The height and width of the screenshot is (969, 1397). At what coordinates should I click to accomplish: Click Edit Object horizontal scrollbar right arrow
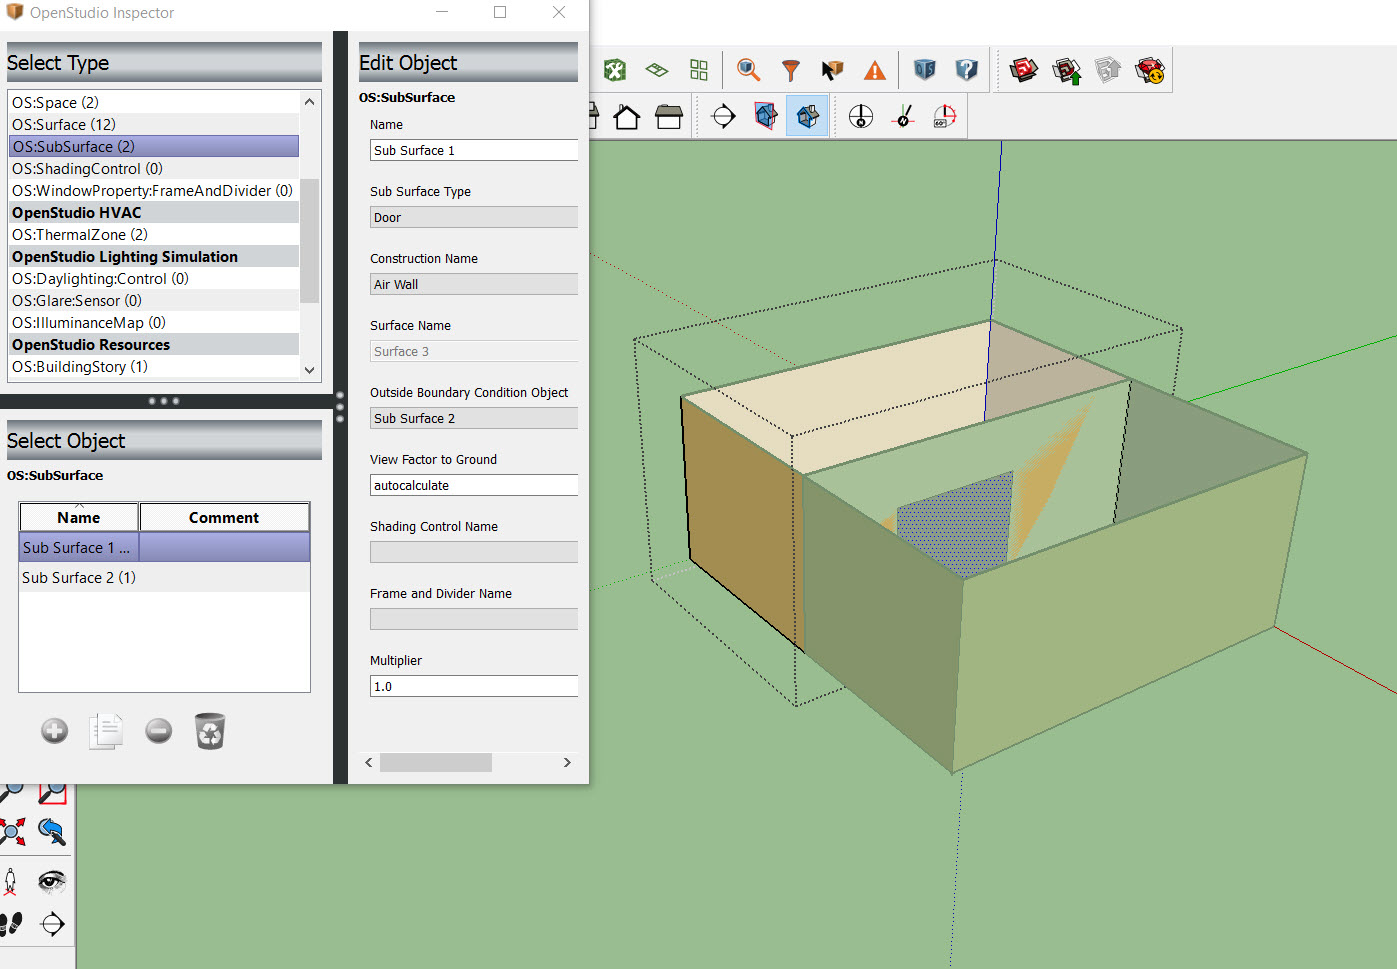click(x=567, y=762)
